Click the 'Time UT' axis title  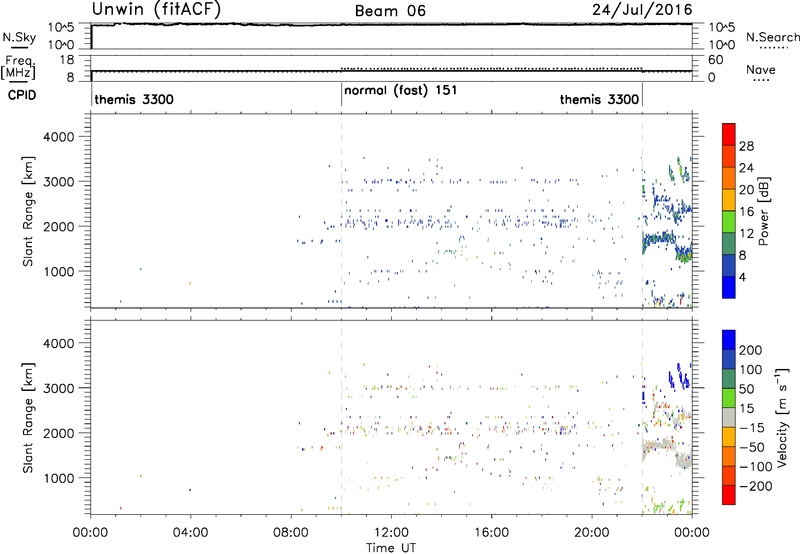[391, 547]
